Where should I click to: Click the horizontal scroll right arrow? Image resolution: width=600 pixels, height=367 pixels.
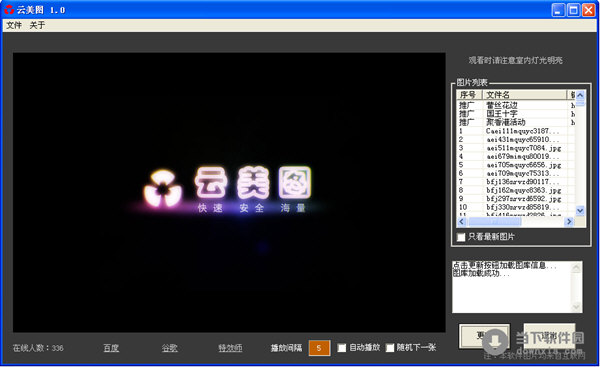click(569, 222)
